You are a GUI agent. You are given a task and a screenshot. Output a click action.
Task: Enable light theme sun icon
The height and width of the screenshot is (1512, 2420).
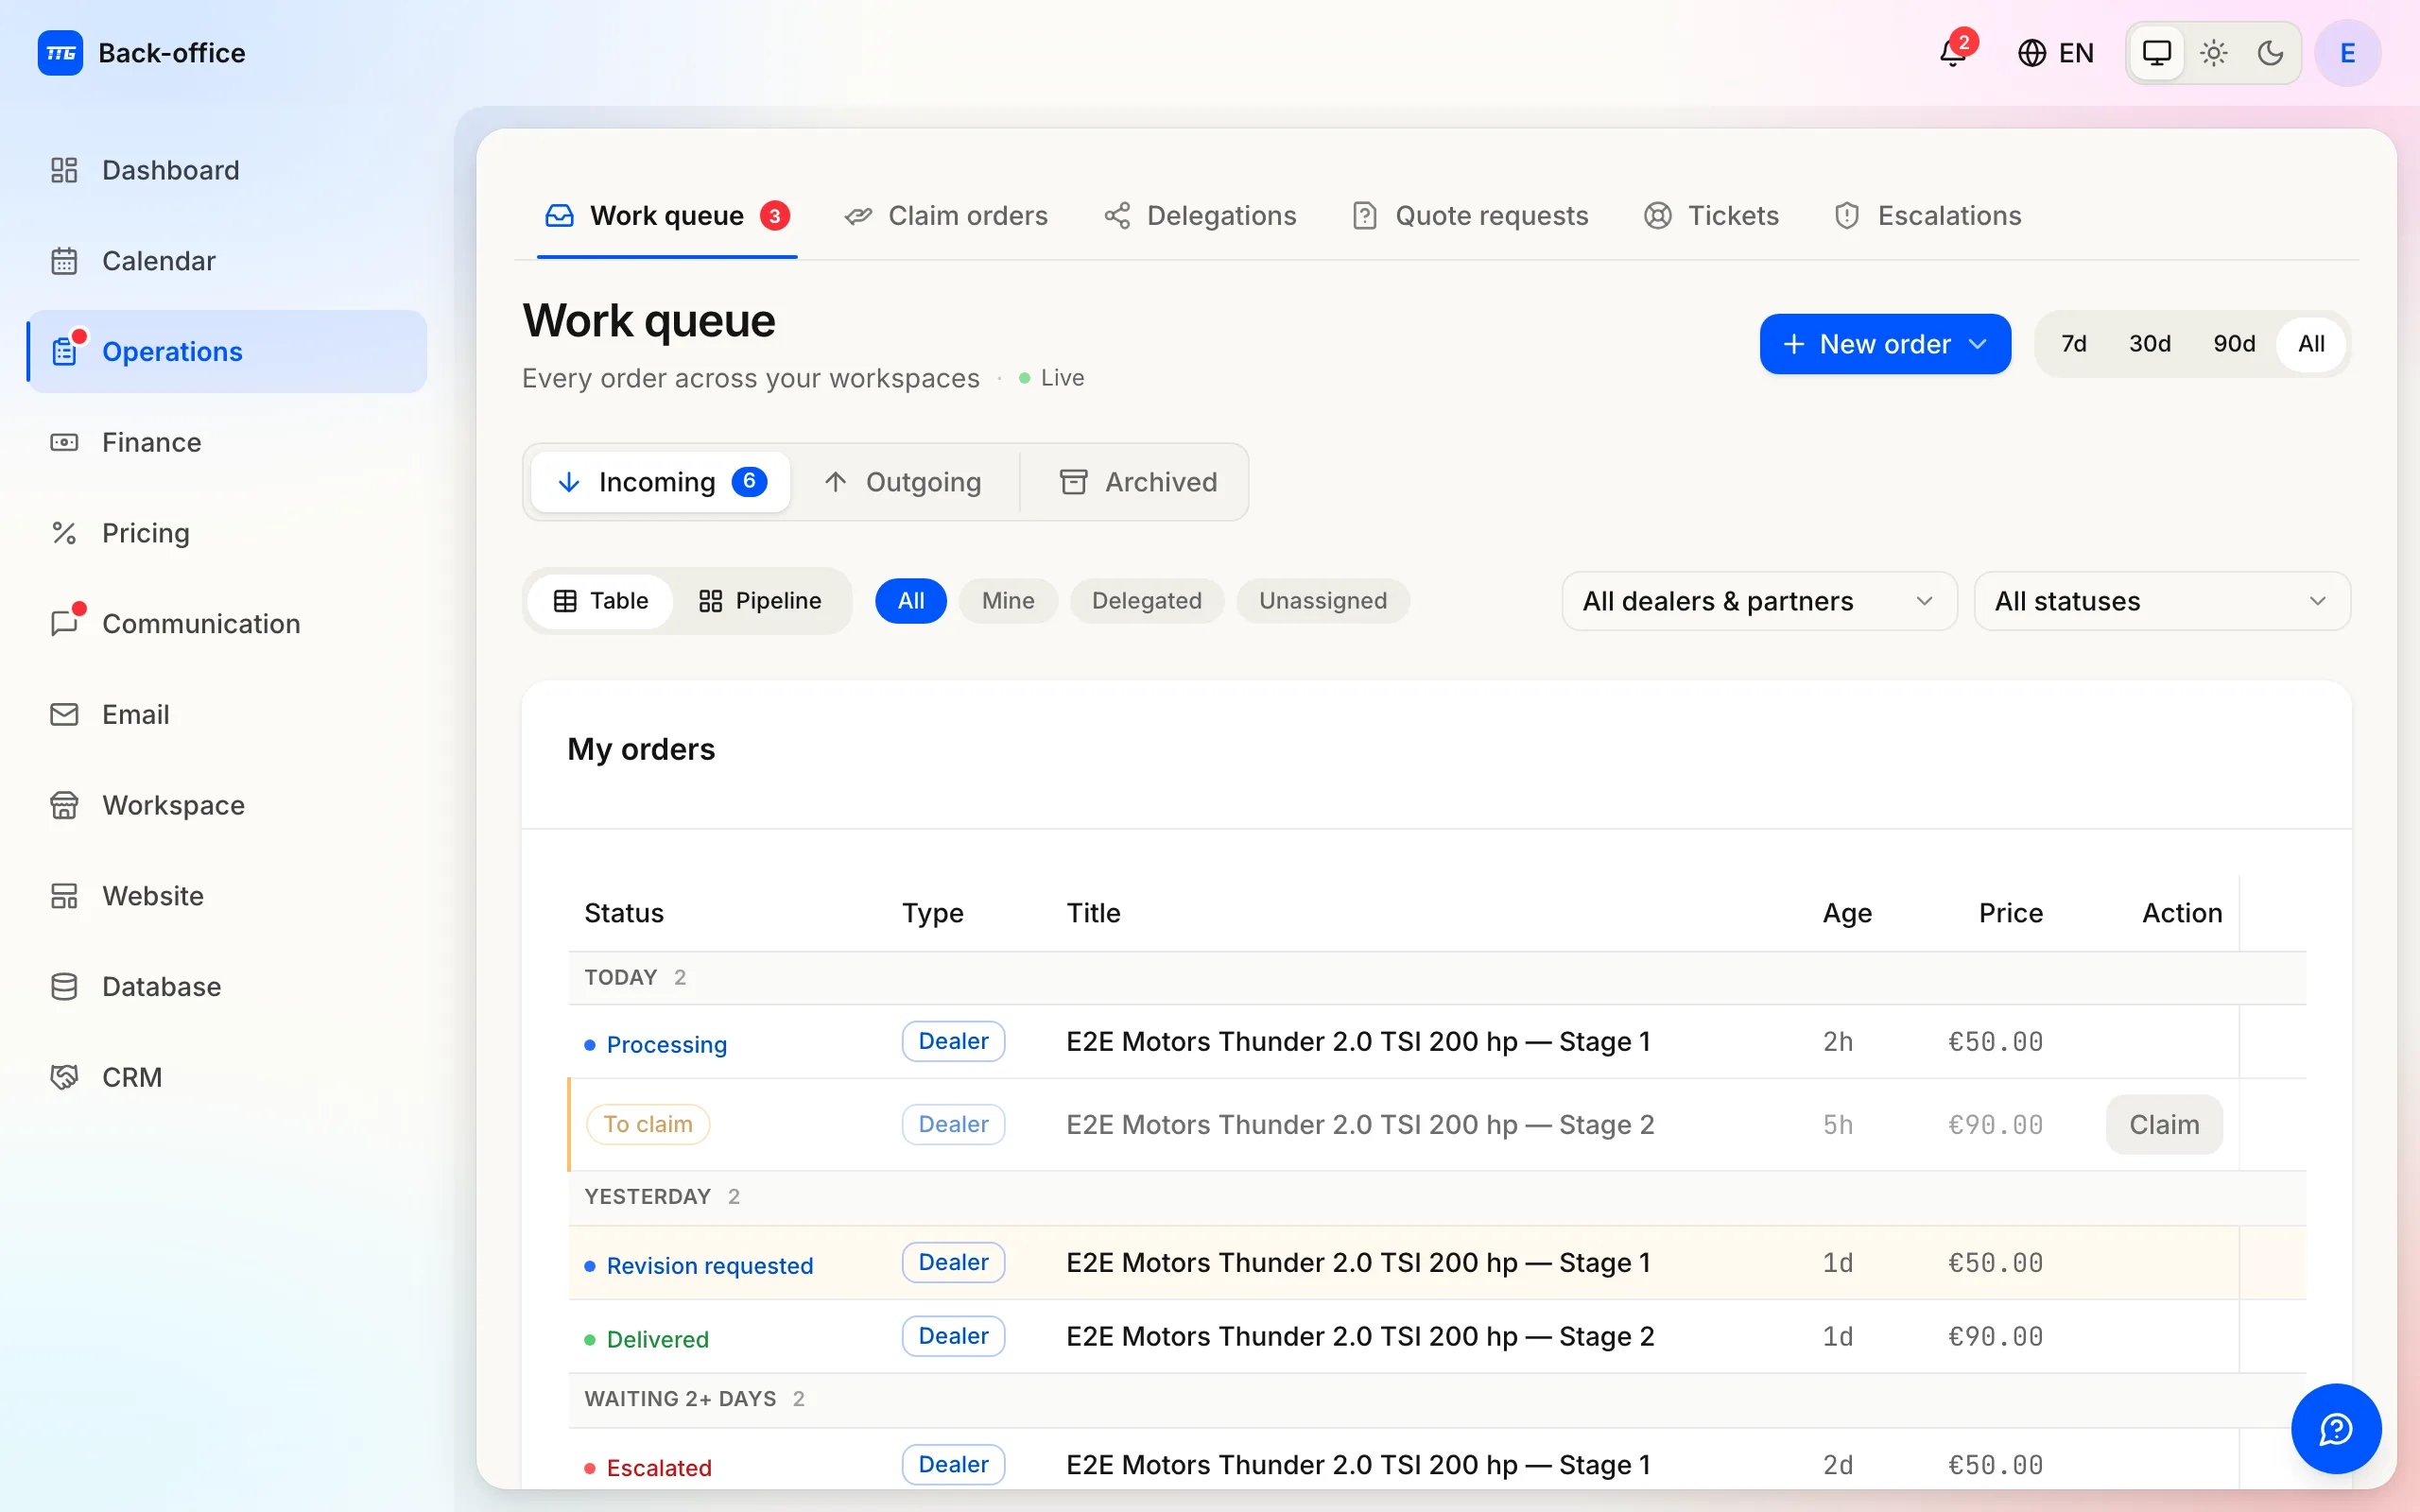point(2214,52)
